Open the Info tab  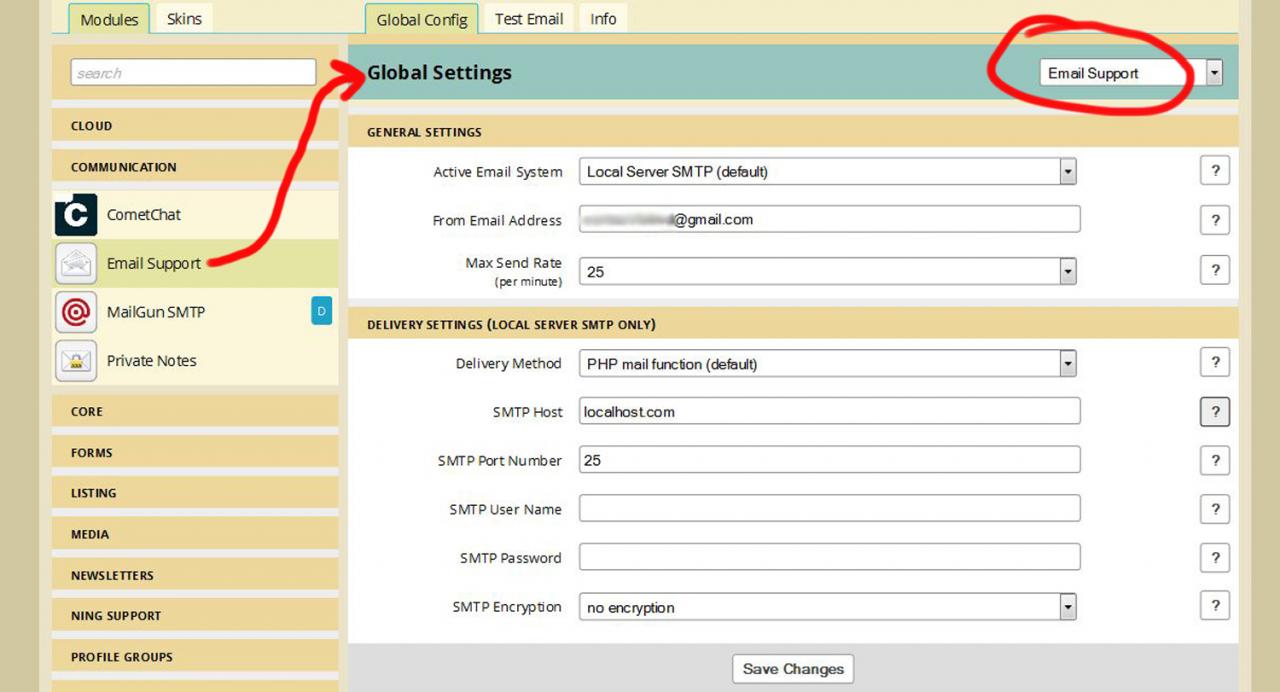pos(603,19)
